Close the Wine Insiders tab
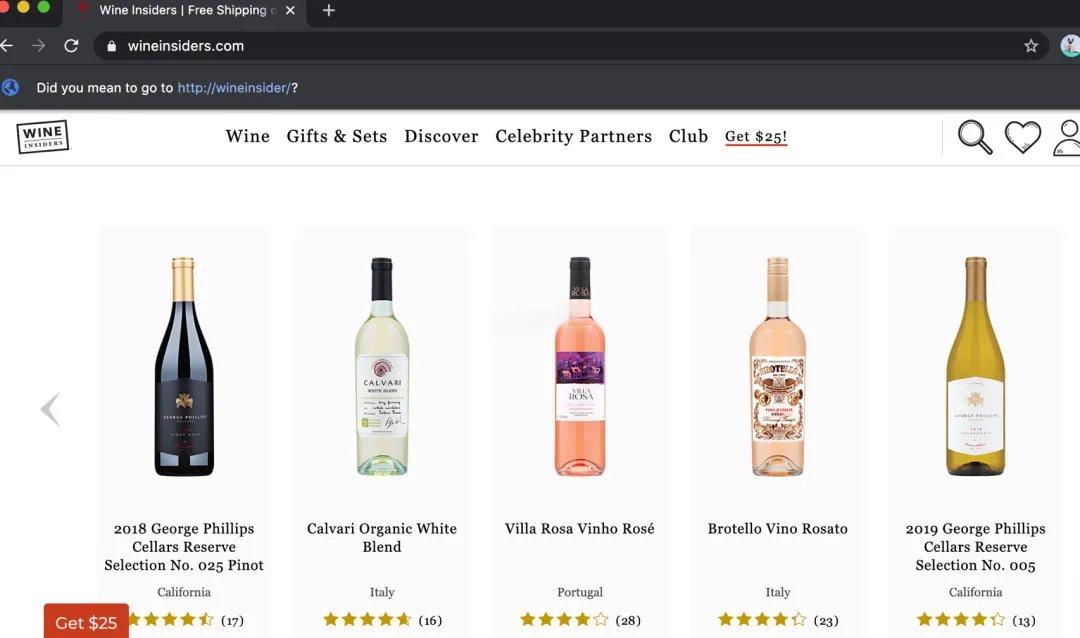This screenshot has height=638, width=1080. coord(290,10)
